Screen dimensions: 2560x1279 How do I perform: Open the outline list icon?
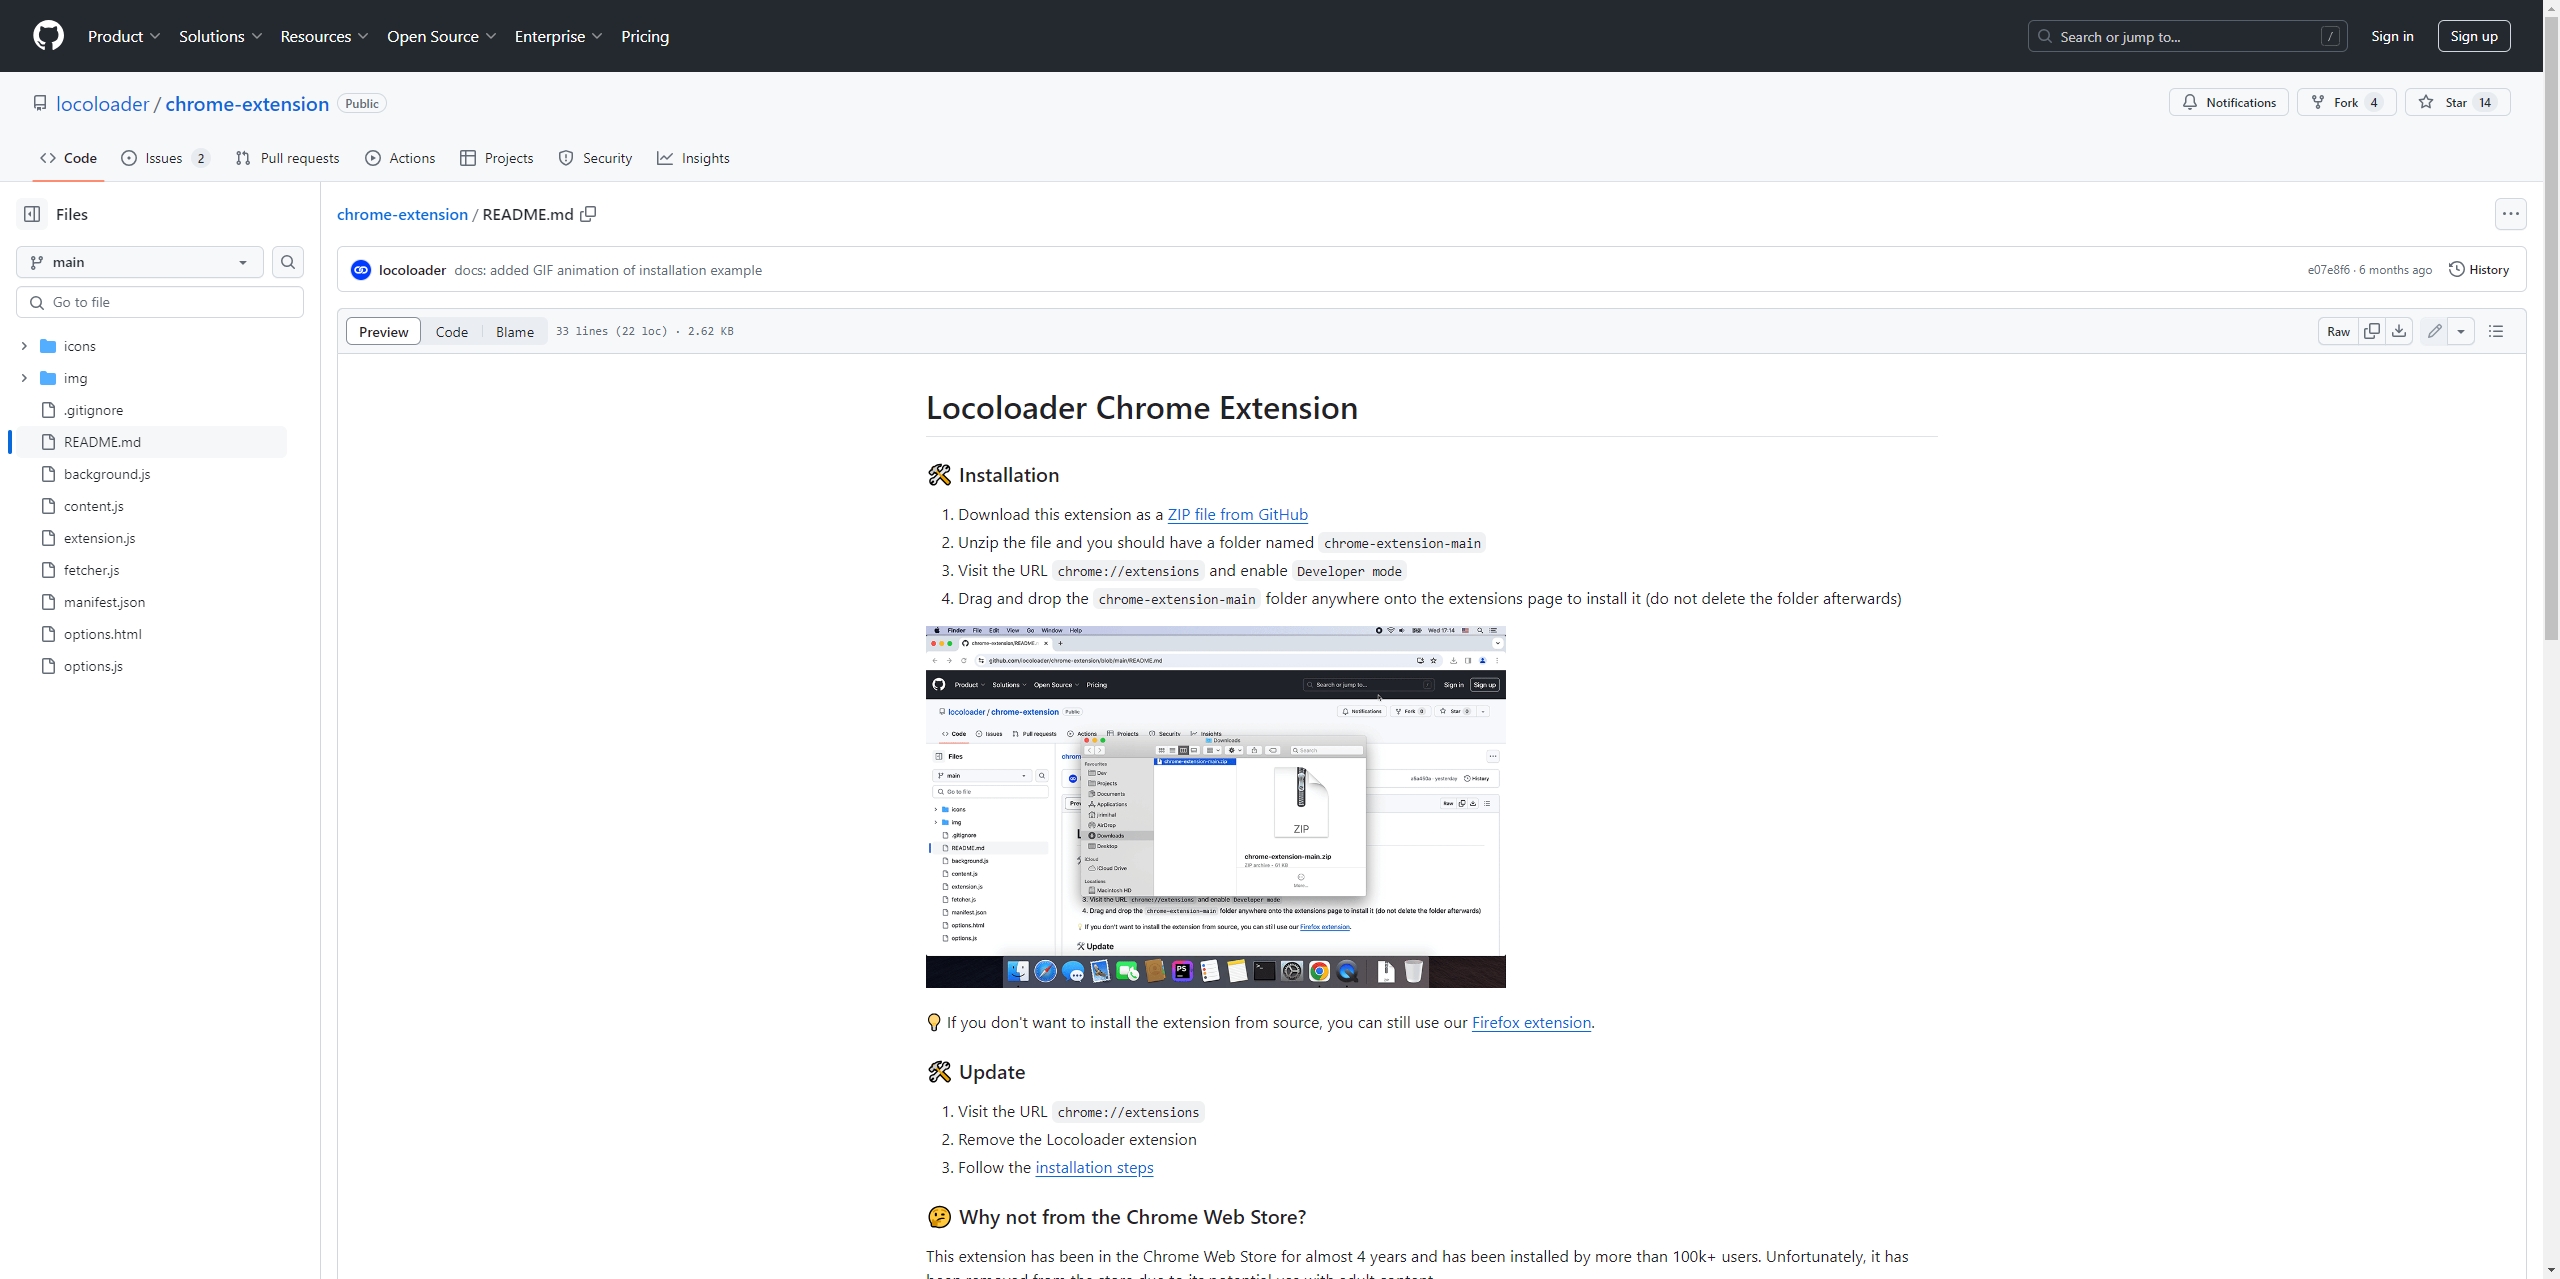click(2496, 331)
